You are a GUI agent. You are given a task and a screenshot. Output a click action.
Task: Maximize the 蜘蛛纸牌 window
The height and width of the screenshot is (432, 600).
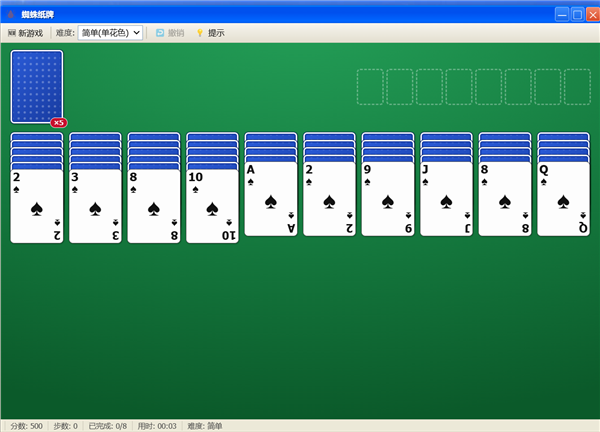click(x=577, y=15)
